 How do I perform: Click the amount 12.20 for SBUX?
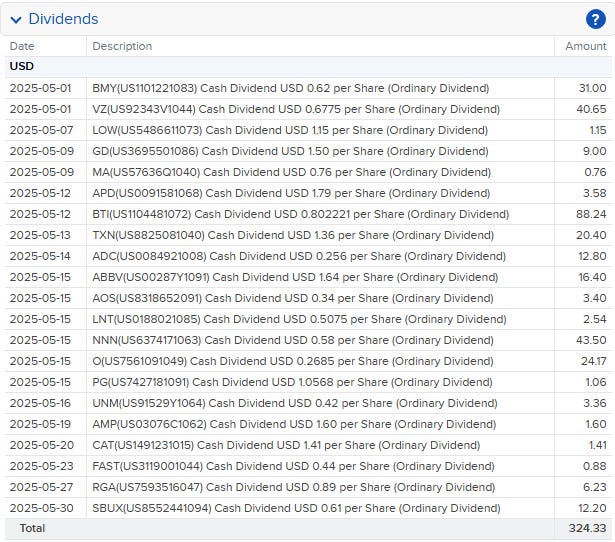point(592,508)
